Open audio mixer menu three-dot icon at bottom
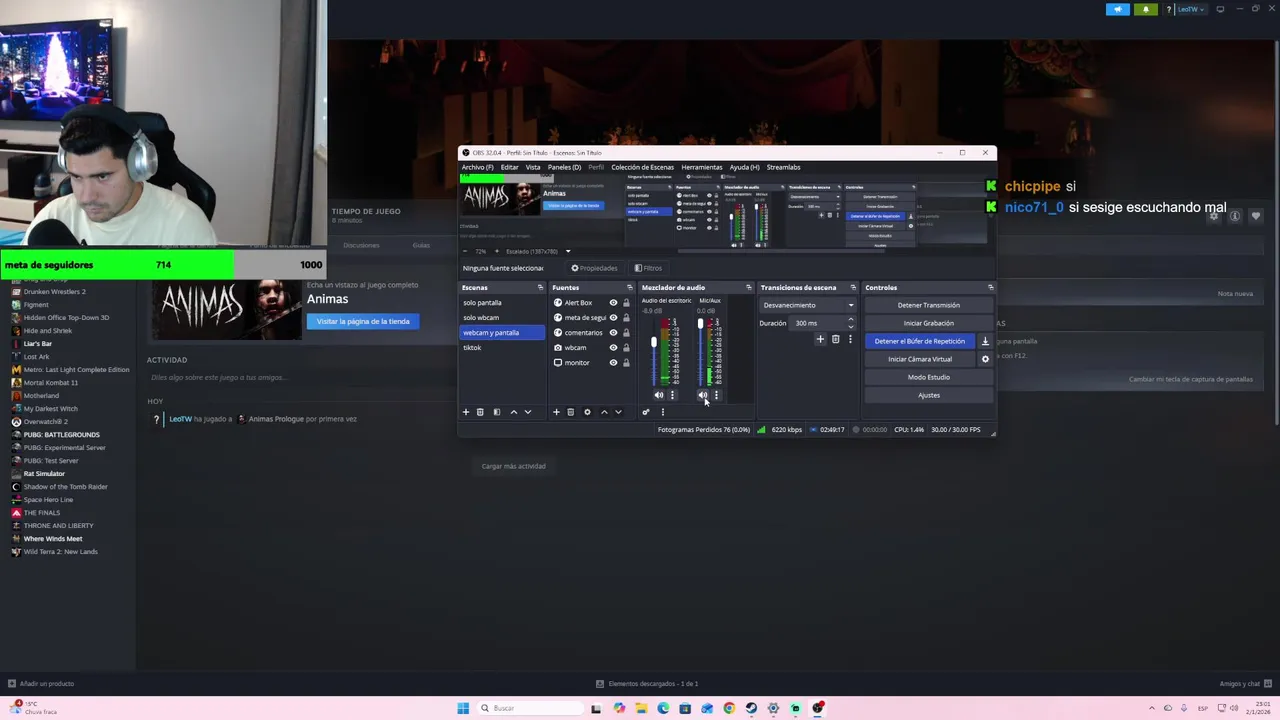The image size is (1280, 720). tap(662, 412)
